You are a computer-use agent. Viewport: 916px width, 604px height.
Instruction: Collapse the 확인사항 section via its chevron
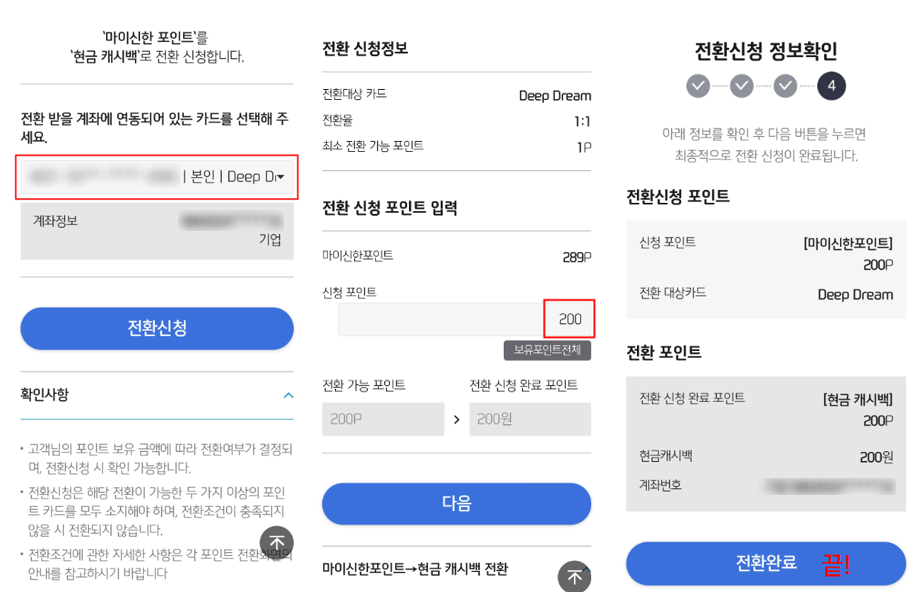tap(287, 395)
